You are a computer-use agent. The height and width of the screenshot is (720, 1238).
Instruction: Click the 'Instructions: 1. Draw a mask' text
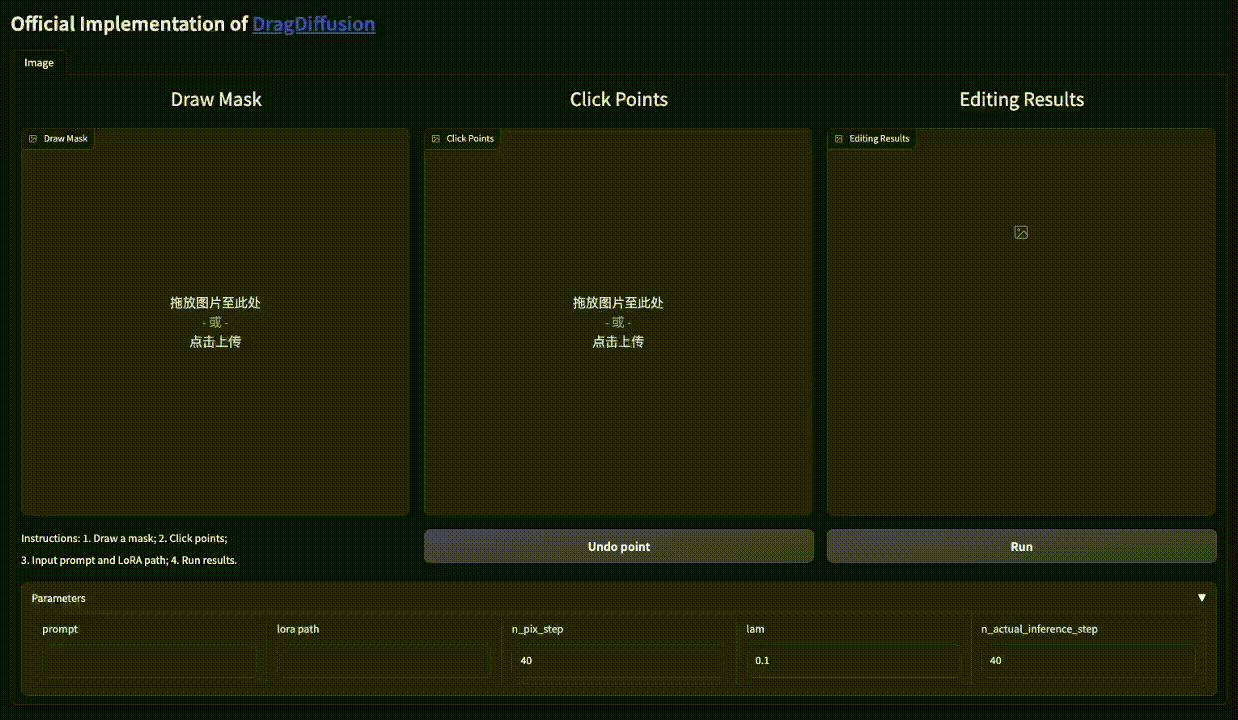pyautogui.click(x=88, y=538)
